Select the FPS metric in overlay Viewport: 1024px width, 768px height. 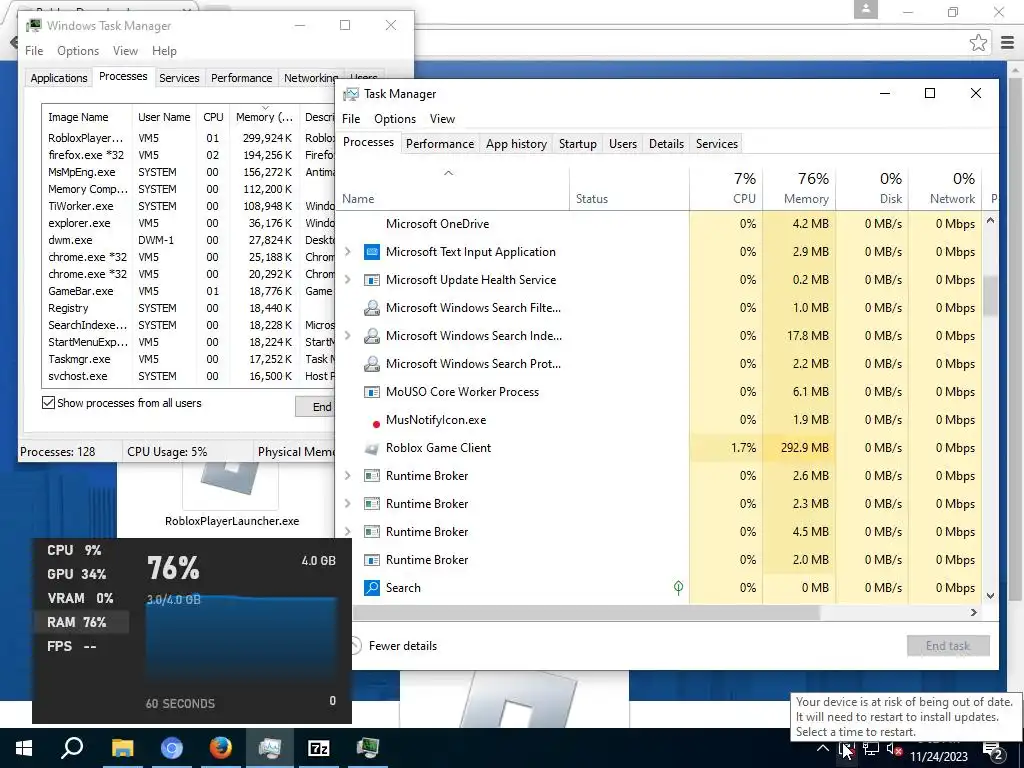72,647
